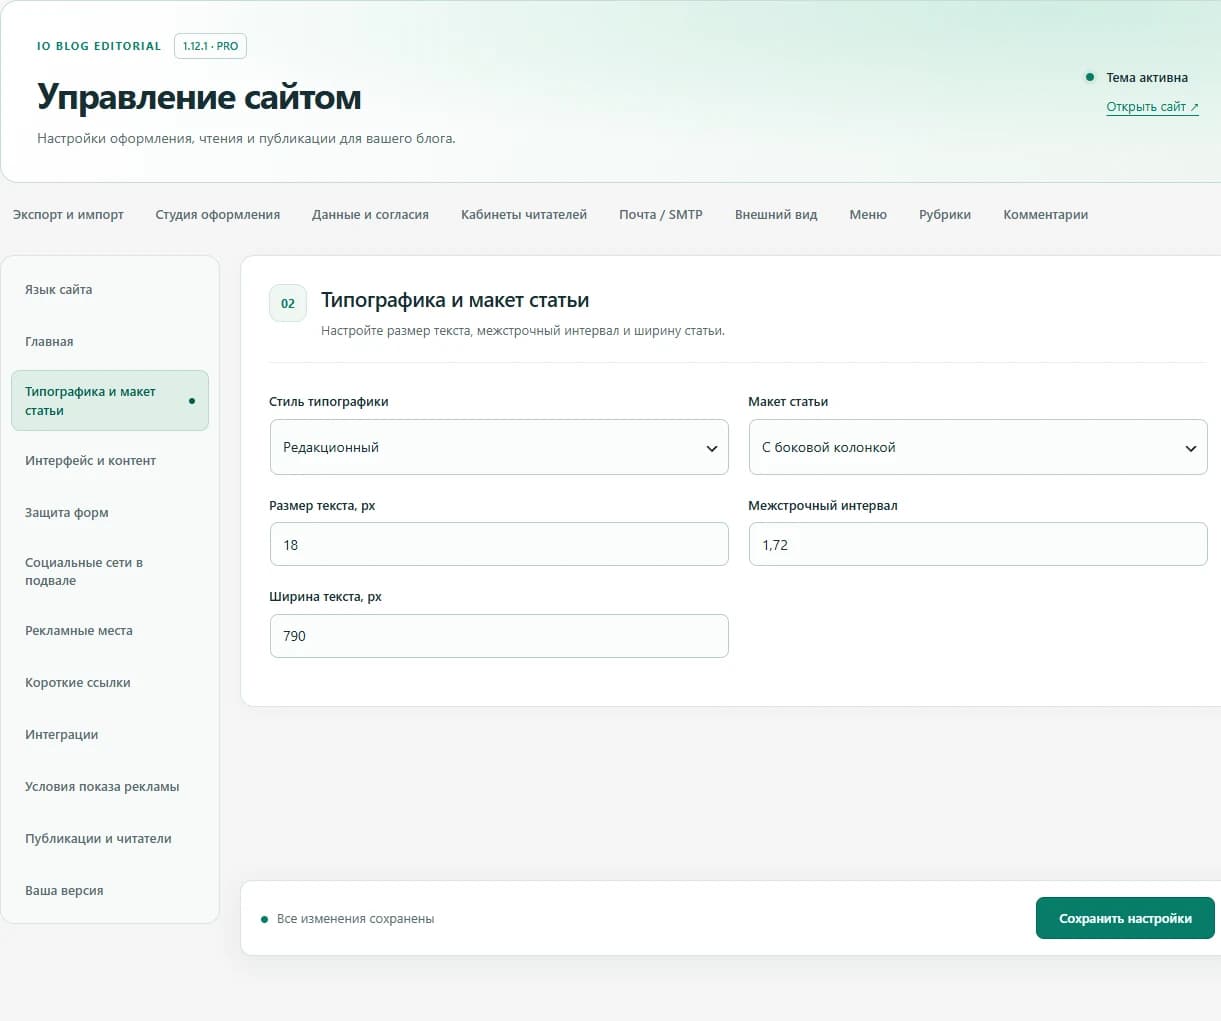This screenshot has width=1221, height=1021.
Task: Click the 1.12.1 · PRO version badge
Action: (210, 46)
